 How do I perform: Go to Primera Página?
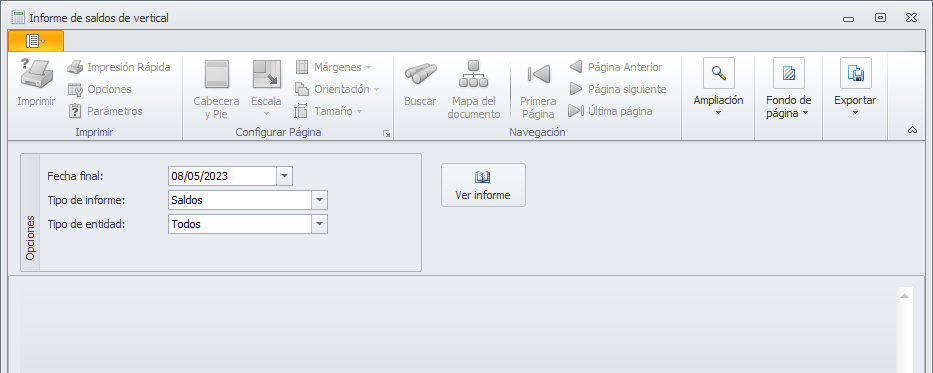pos(538,74)
